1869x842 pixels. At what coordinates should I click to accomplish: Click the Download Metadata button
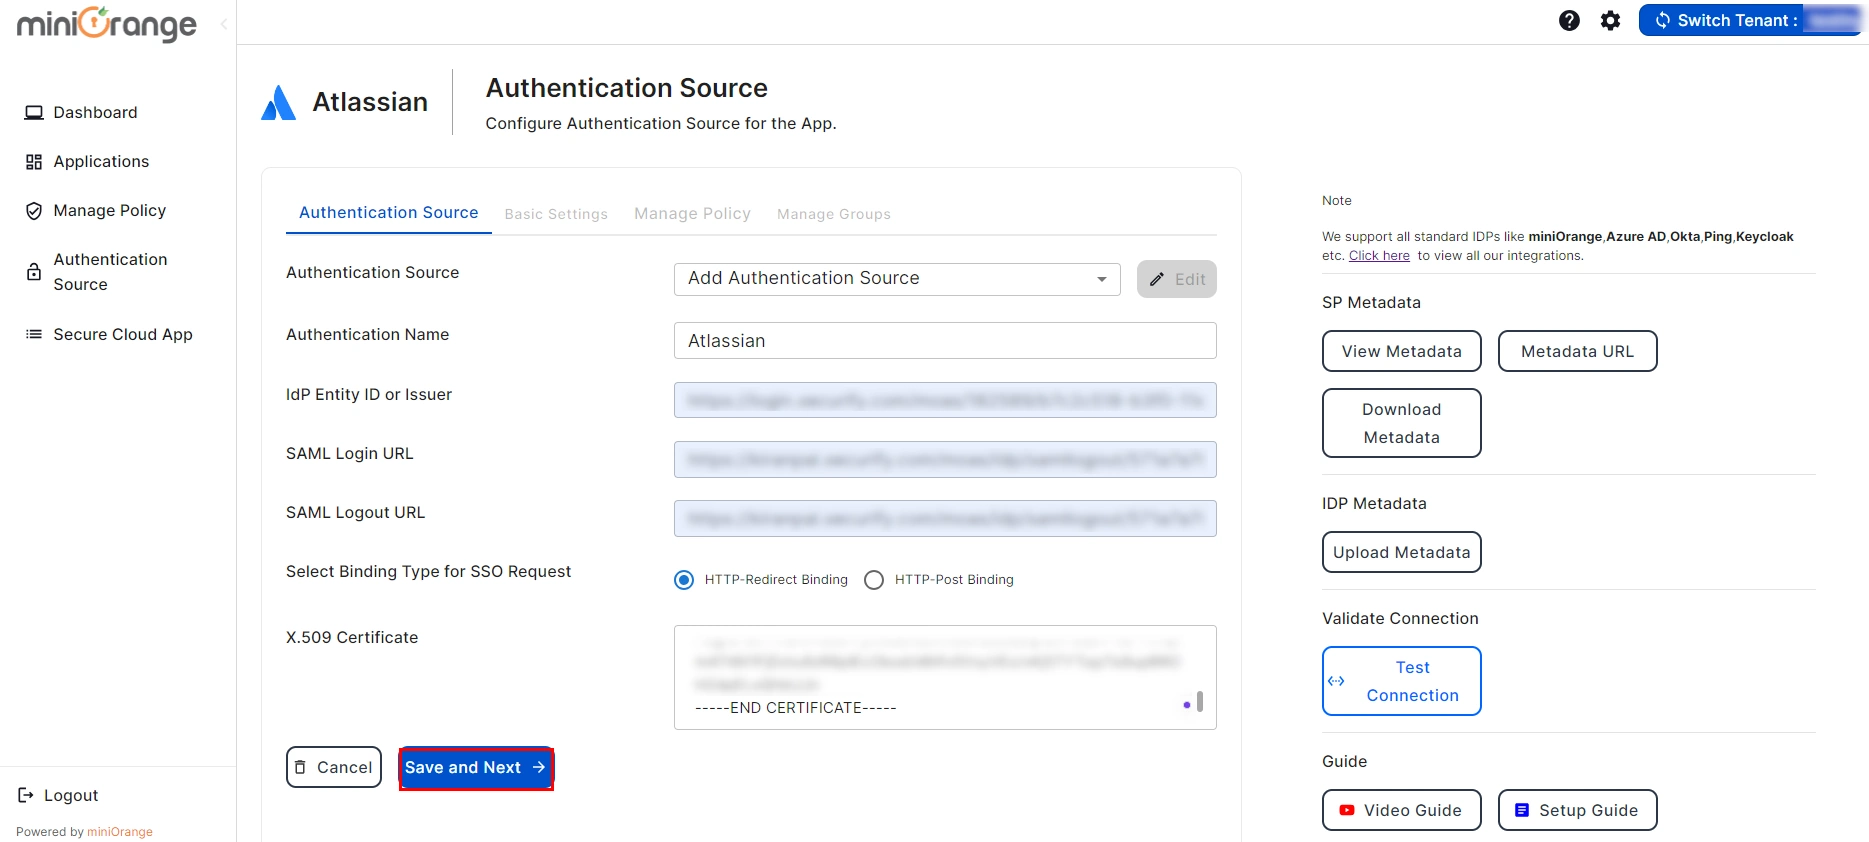[x=1402, y=423]
